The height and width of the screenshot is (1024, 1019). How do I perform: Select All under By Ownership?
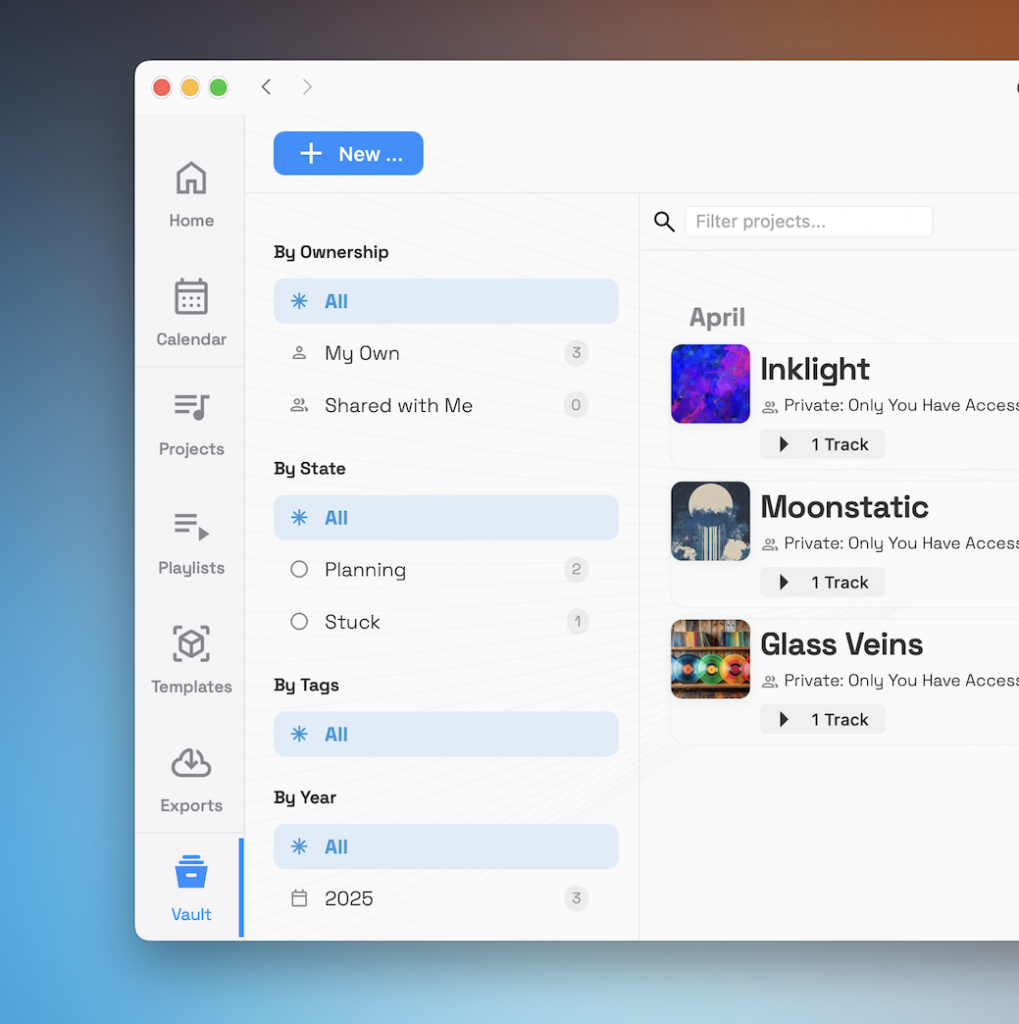pyautogui.click(x=445, y=301)
